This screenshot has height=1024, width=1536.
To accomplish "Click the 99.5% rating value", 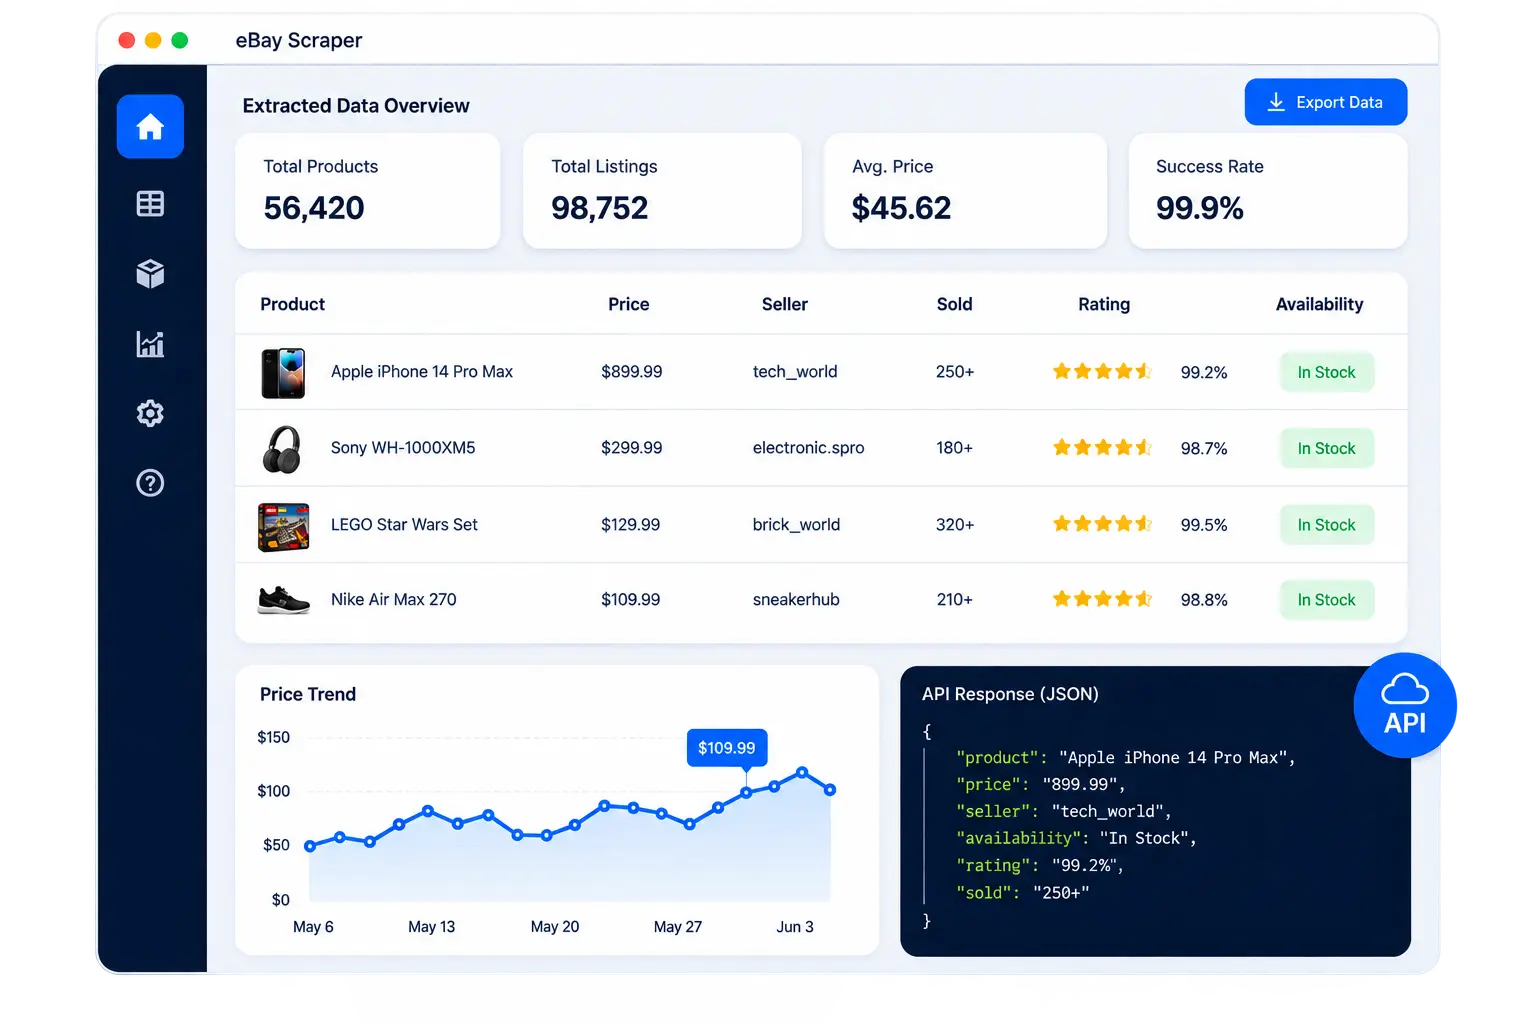I will (1204, 525).
